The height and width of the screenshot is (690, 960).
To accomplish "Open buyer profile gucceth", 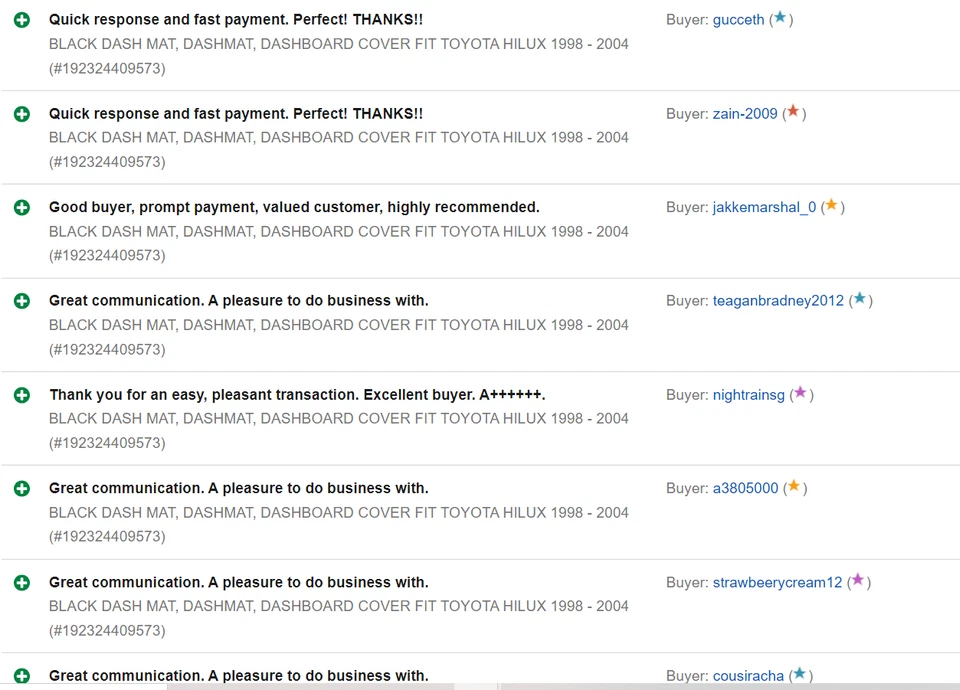I will (738, 20).
